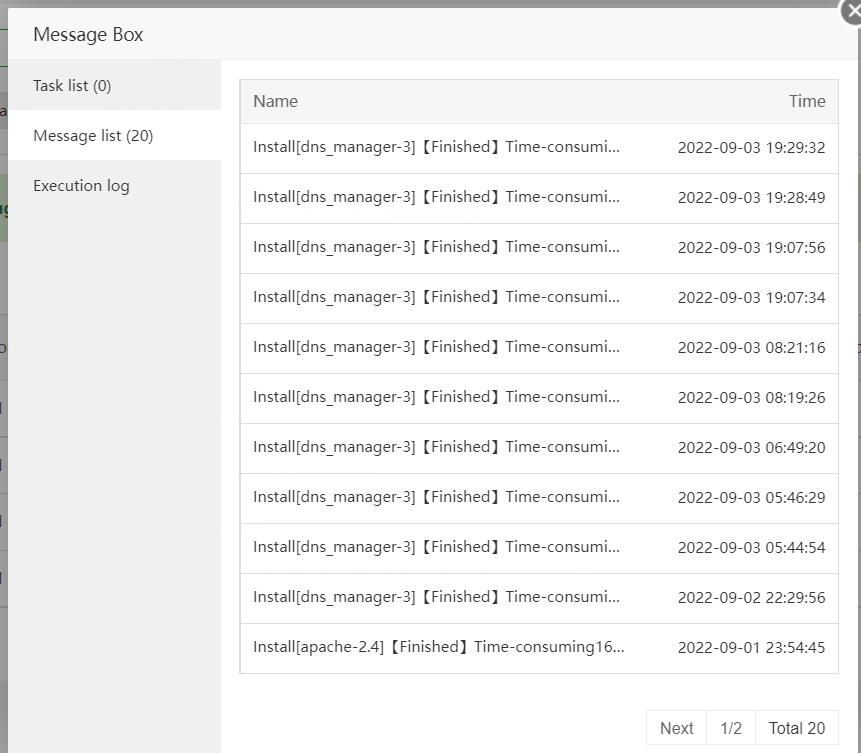Click the 1/2 page indicator
Screen dimensions: 861x753
click(731, 728)
